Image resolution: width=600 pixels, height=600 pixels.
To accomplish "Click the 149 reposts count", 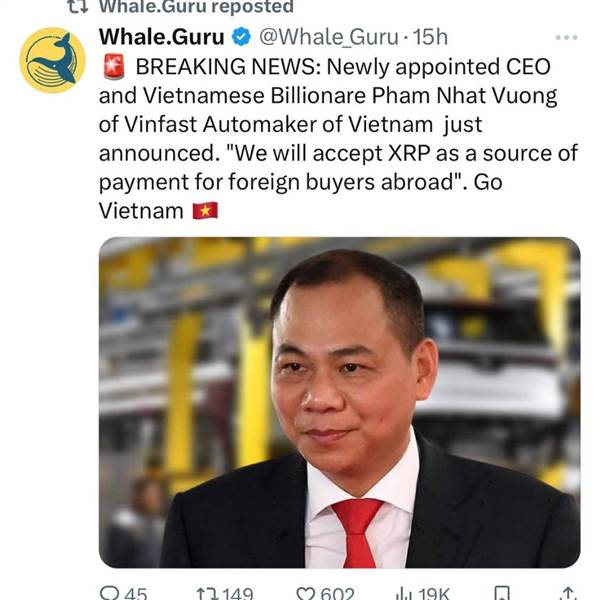I will coord(237,594).
